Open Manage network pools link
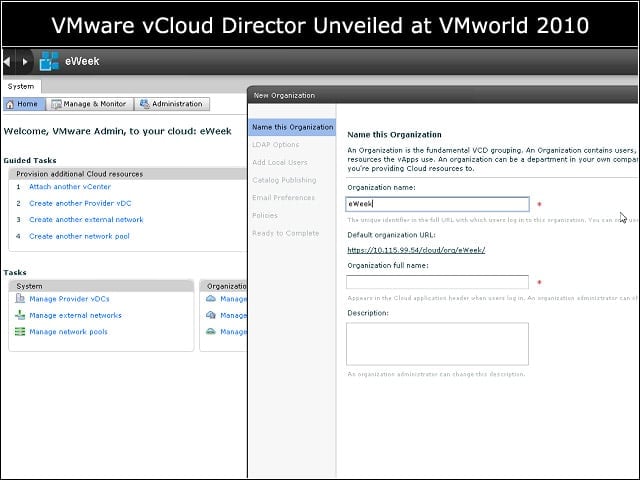The height and width of the screenshot is (480, 640). click(x=68, y=332)
